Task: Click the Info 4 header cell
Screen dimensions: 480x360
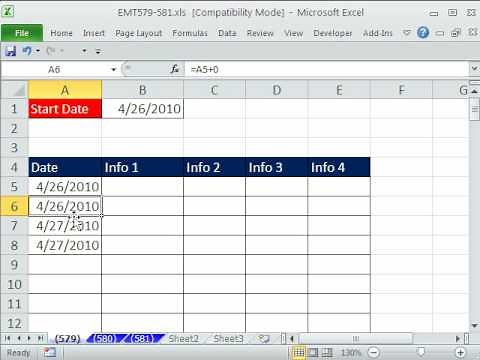Action: (x=339, y=167)
